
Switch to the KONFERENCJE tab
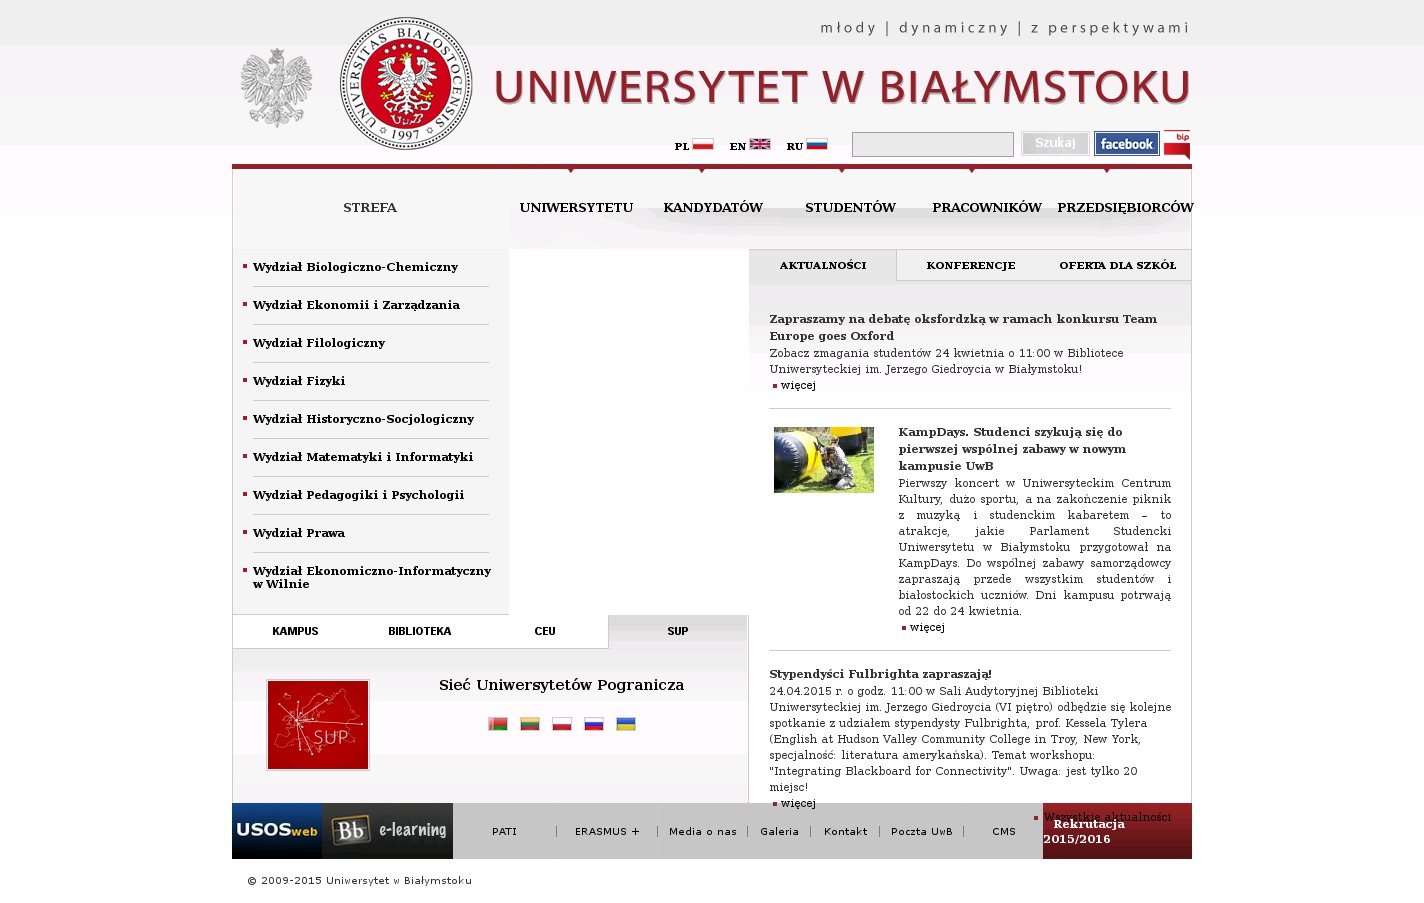click(971, 265)
